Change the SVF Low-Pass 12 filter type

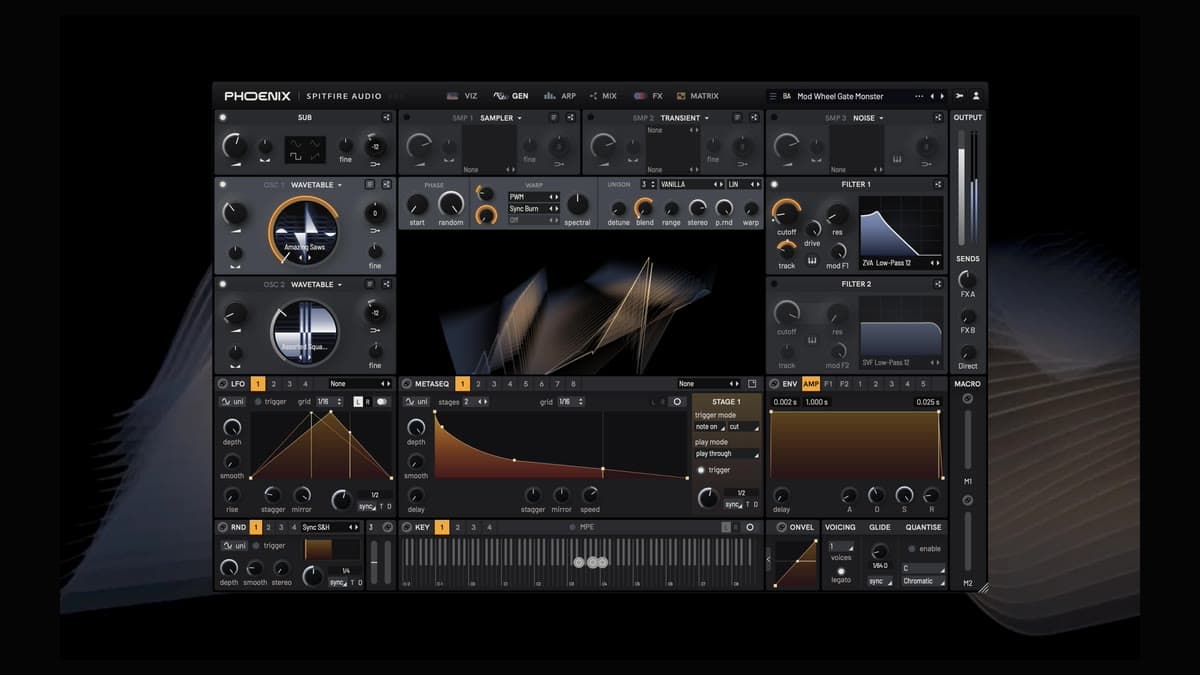tap(901, 362)
